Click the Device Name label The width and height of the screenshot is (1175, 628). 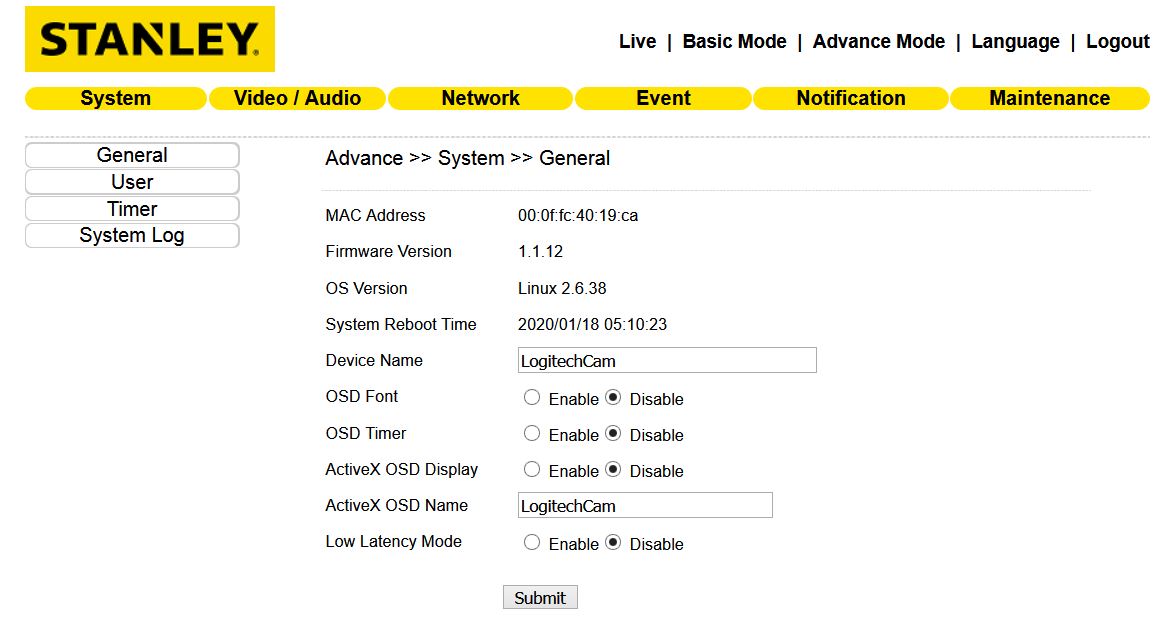(x=374, y=360)
